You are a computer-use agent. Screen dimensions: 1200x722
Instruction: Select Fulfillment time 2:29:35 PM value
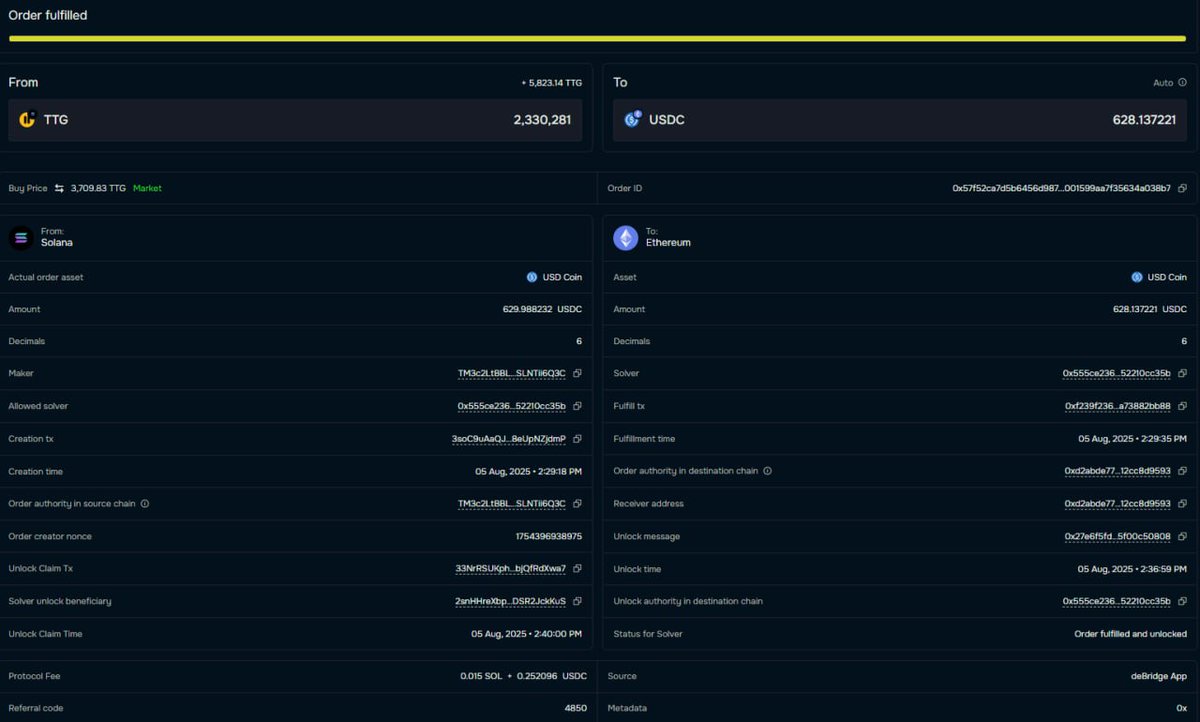[1132, 439]
